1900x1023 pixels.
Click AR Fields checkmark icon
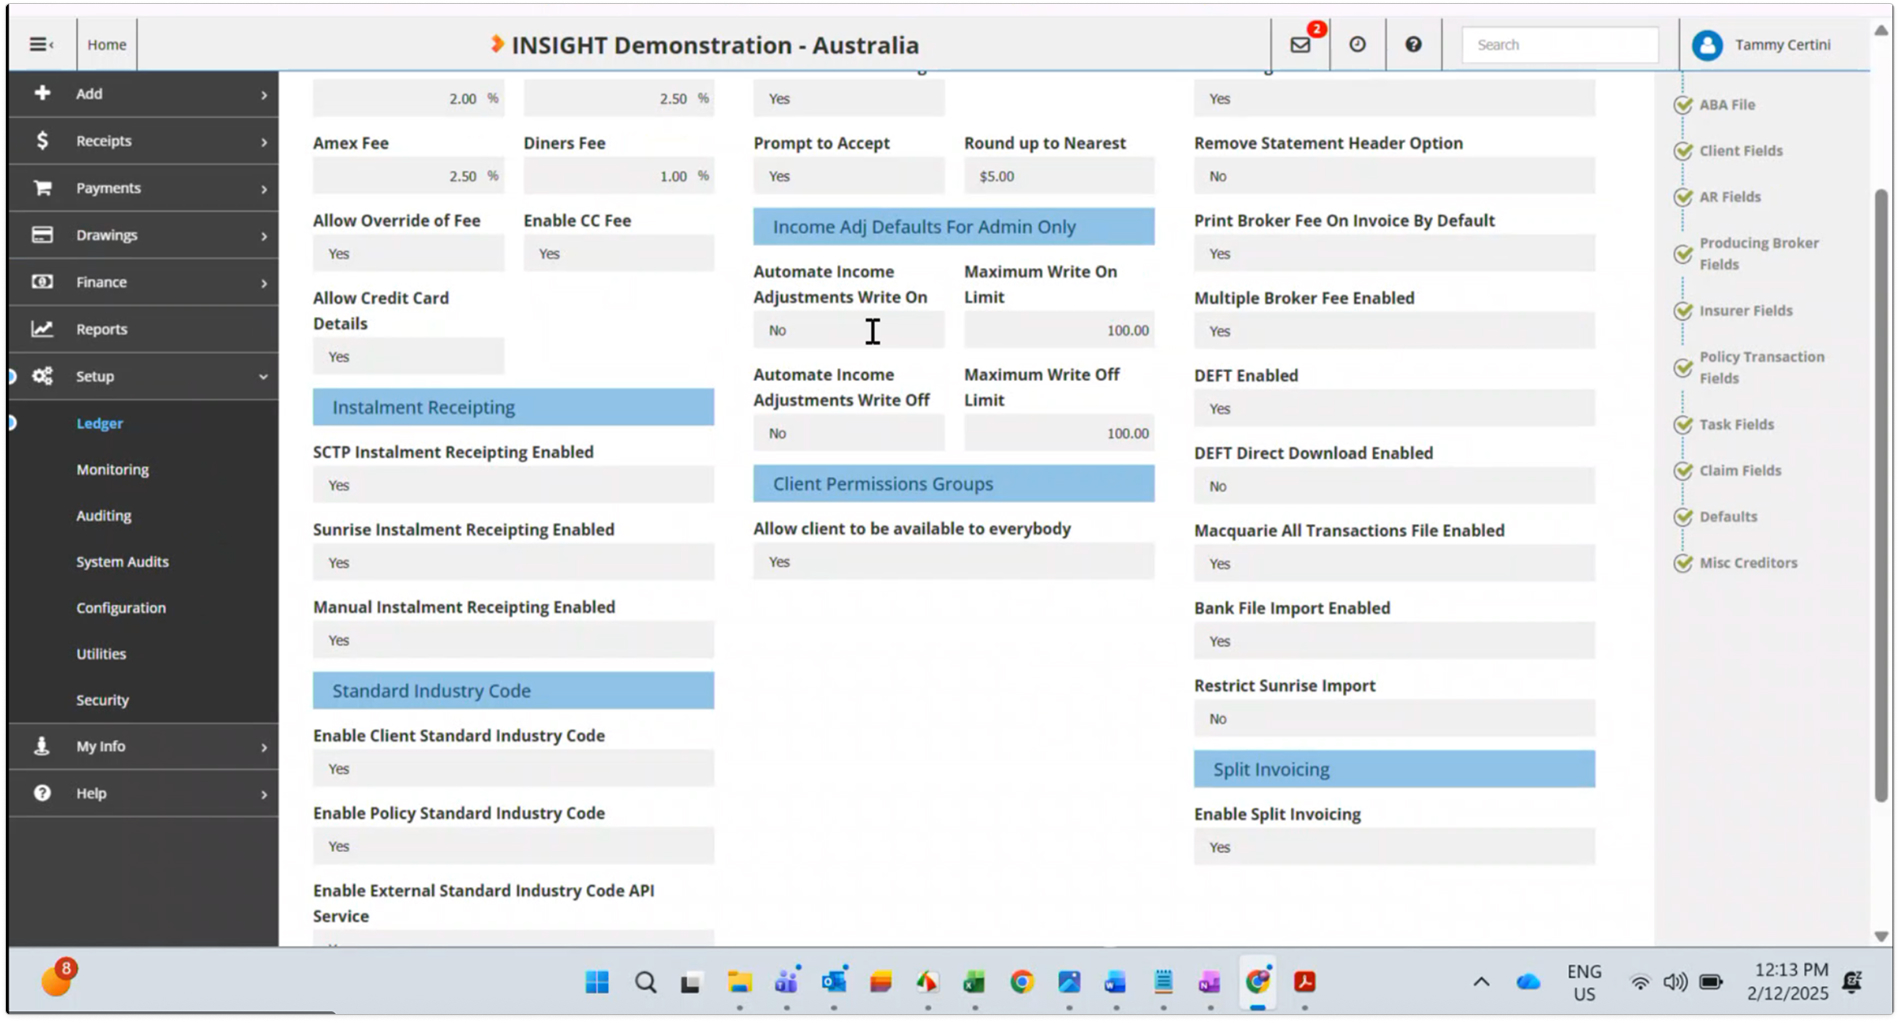pyautogui.click(x=1683, y=196)
